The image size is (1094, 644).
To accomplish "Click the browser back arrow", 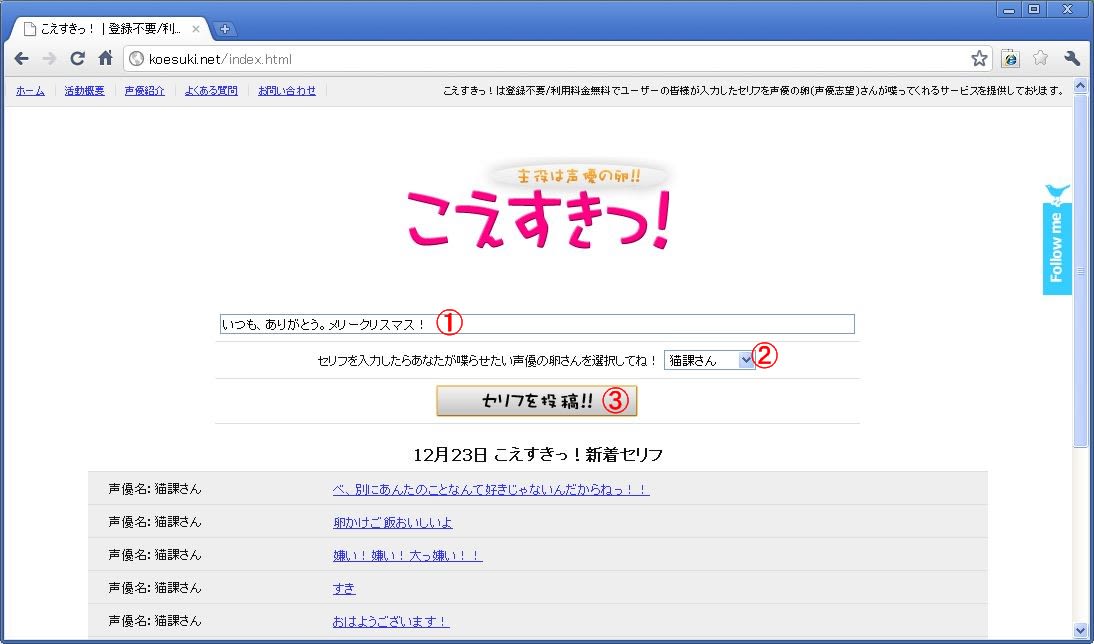I will (x=21, y=59).
